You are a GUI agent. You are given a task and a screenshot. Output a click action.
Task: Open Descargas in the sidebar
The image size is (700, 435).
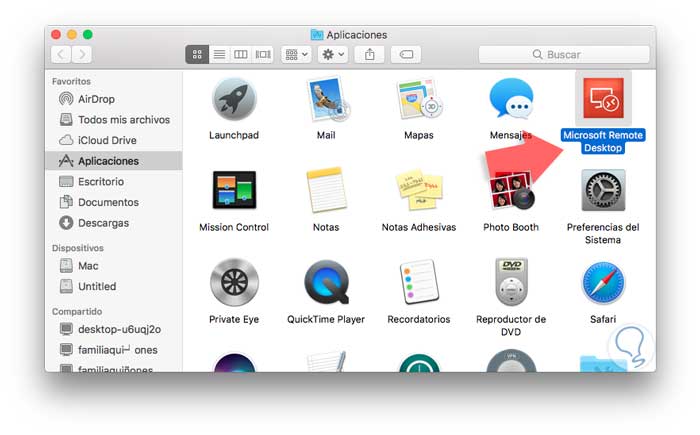coord(114,222)
